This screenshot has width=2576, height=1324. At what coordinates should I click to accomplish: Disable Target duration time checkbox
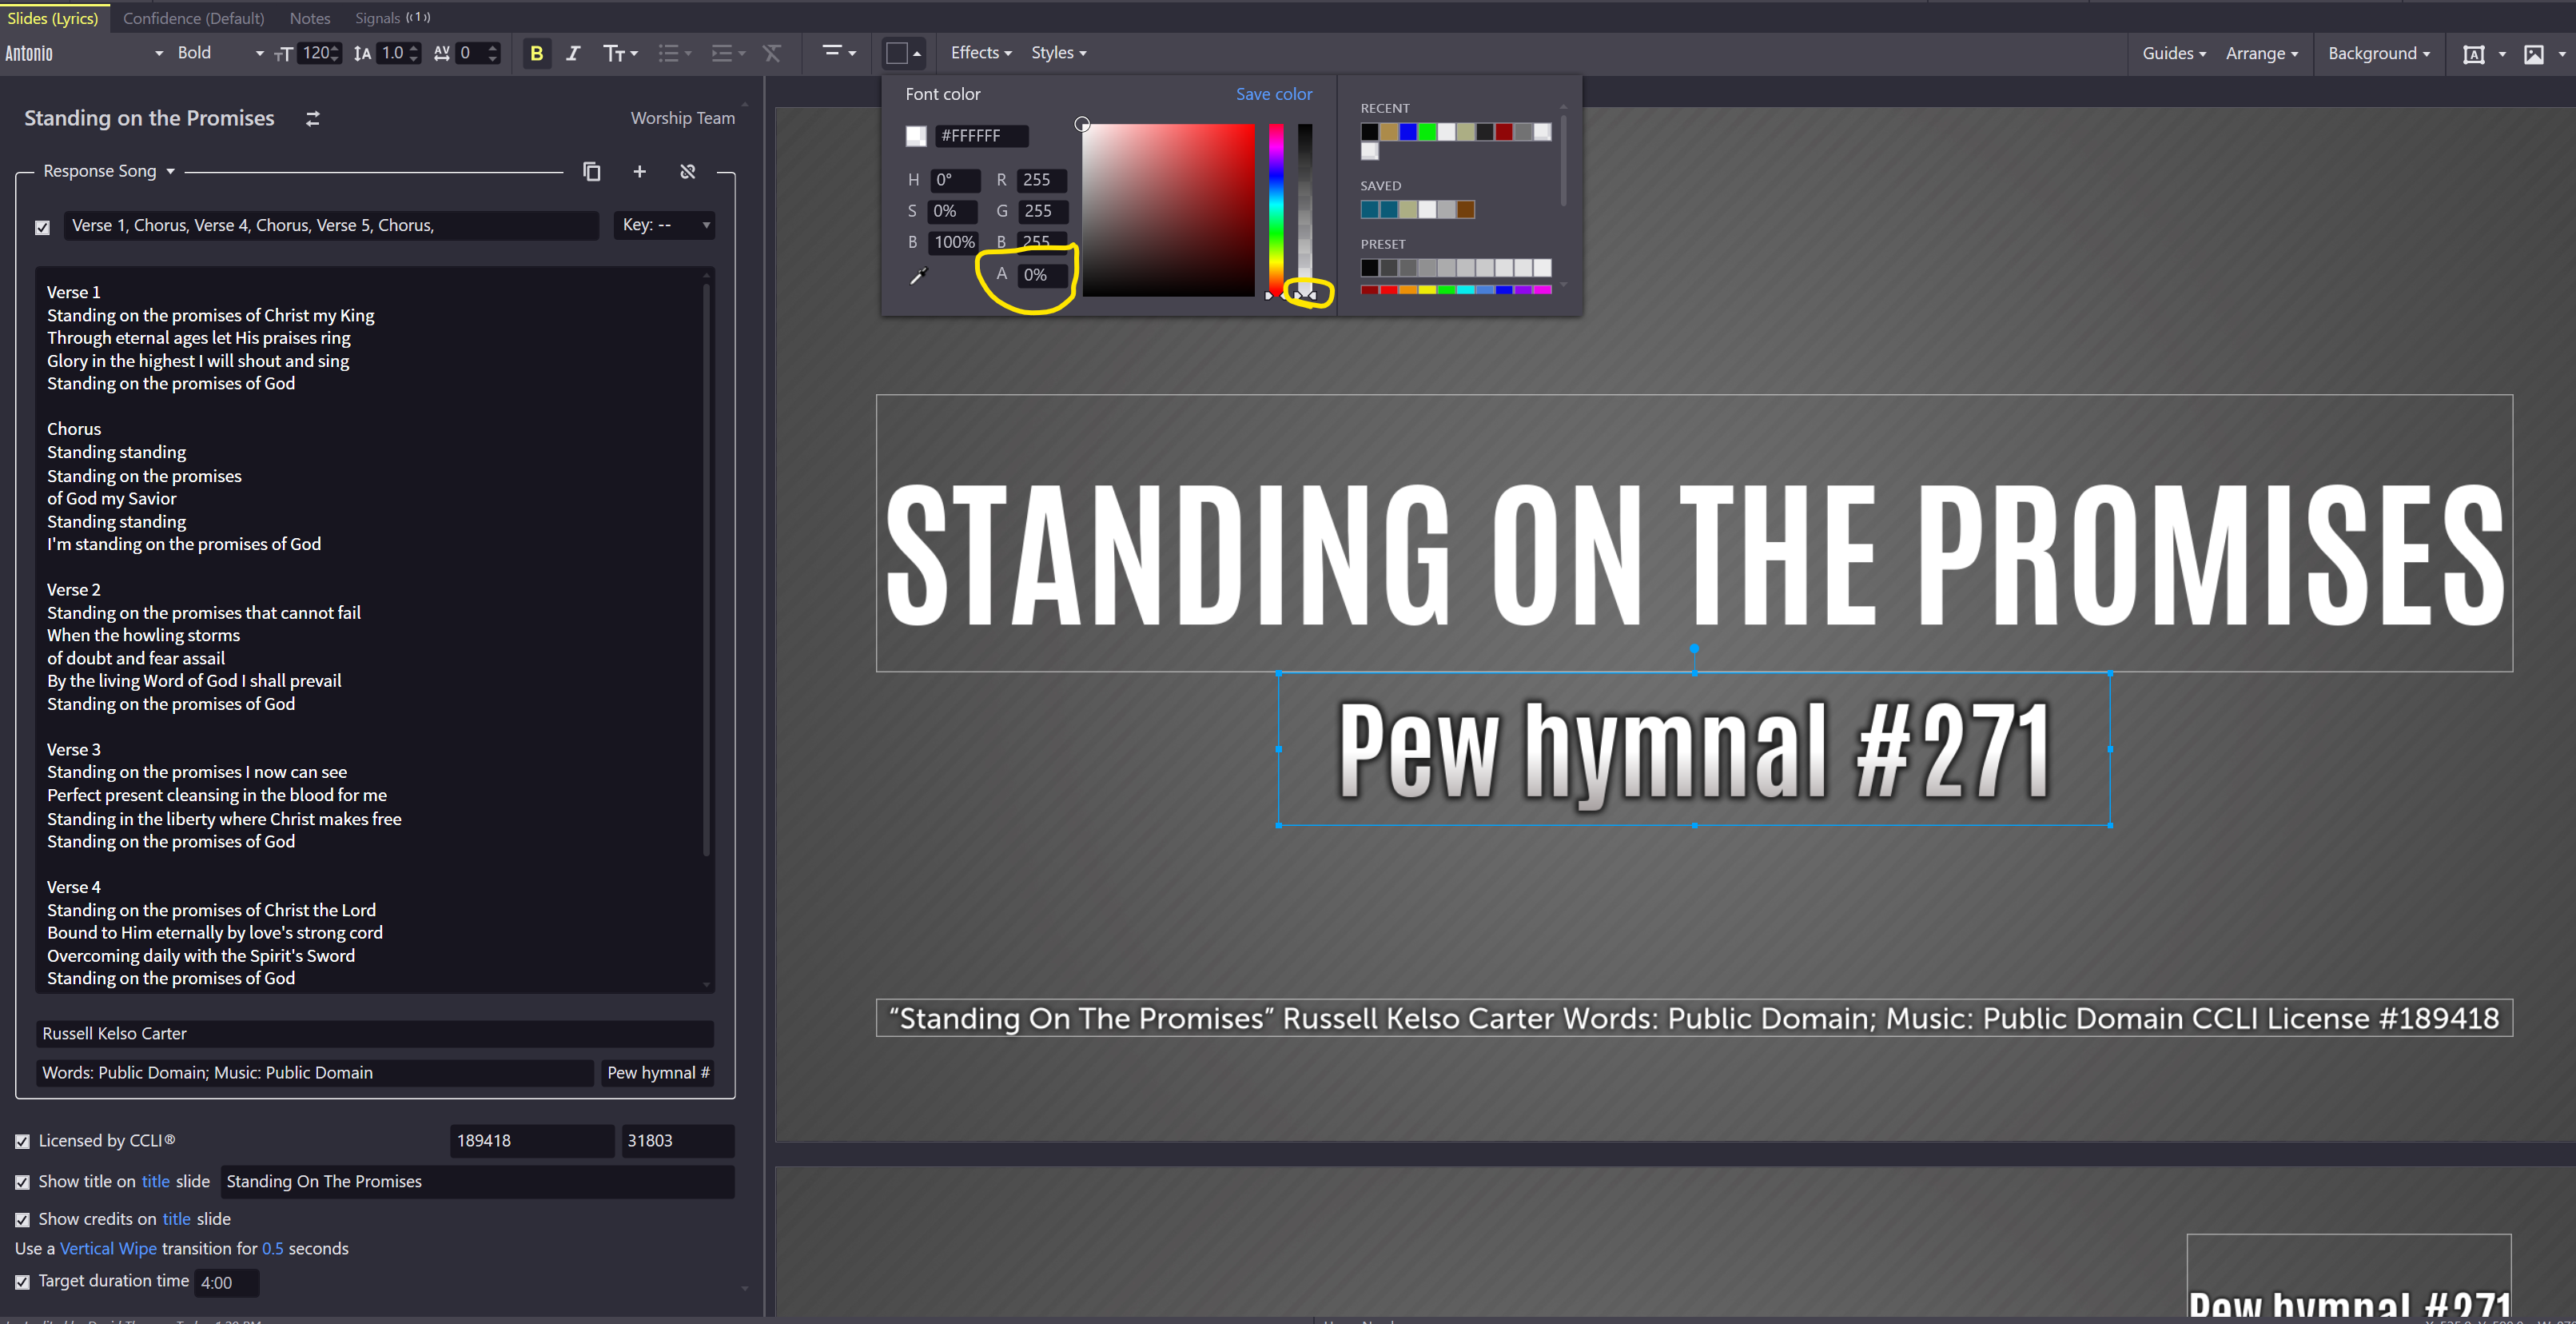[23, 1281]
